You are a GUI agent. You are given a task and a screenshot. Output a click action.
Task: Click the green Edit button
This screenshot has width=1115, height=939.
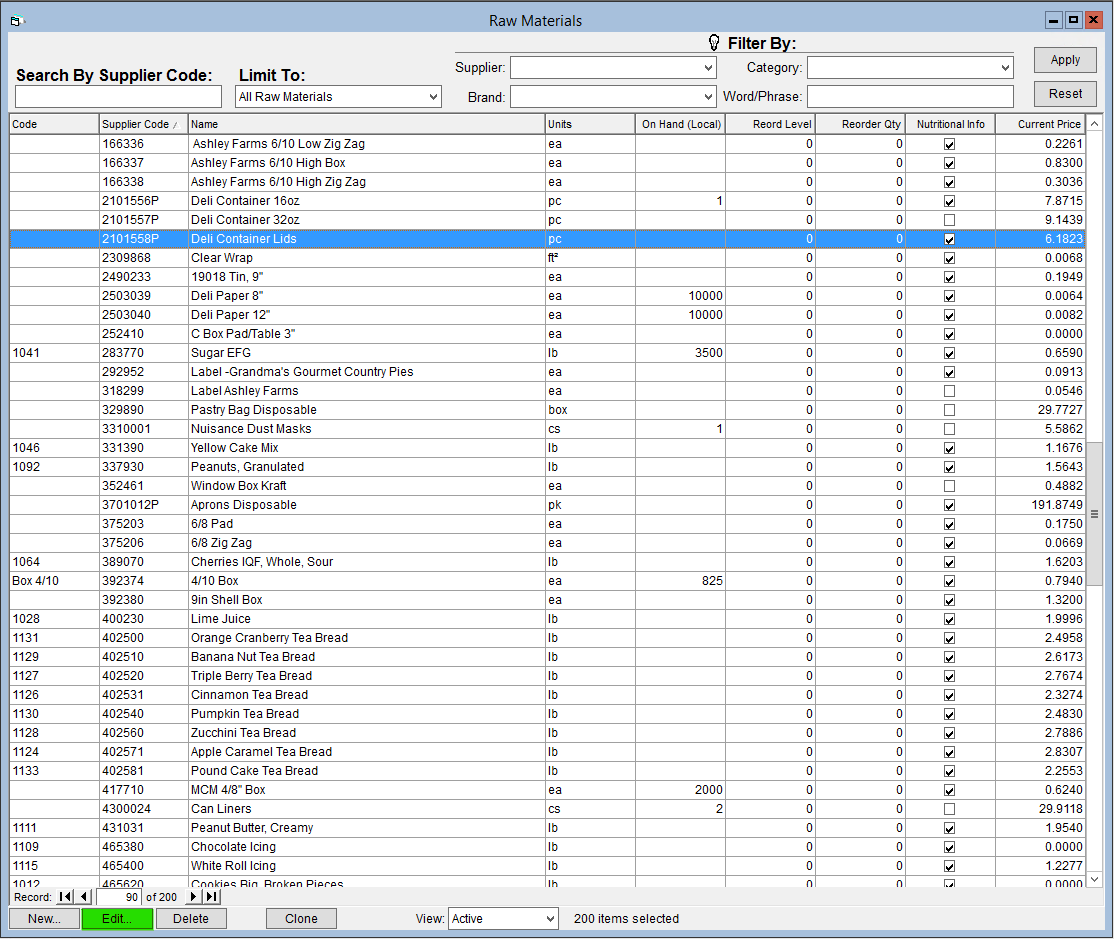117,919
